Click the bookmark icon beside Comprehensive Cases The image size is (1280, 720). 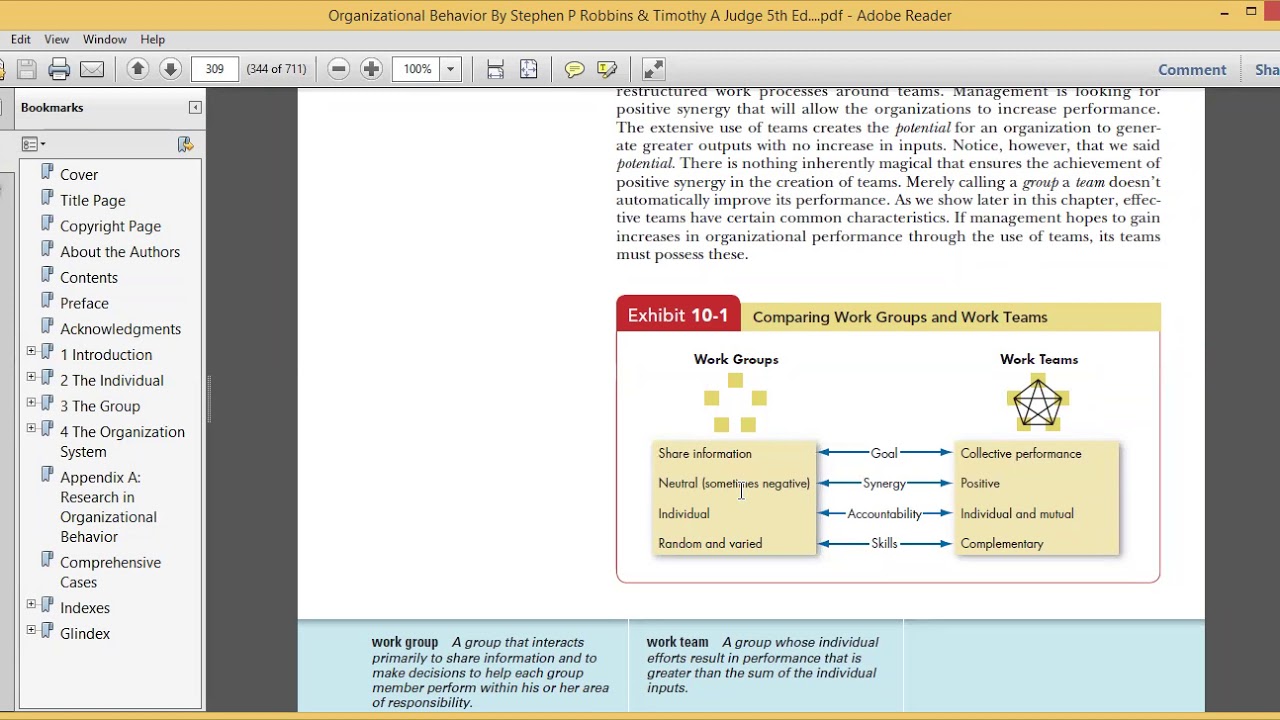(47, 560)
